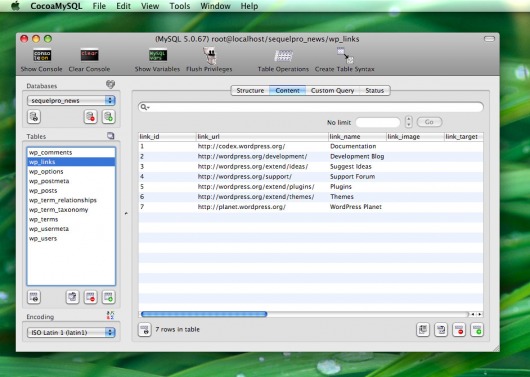Click the Go button next to the limit field
The image size is (530, 377).
[429, 122]
